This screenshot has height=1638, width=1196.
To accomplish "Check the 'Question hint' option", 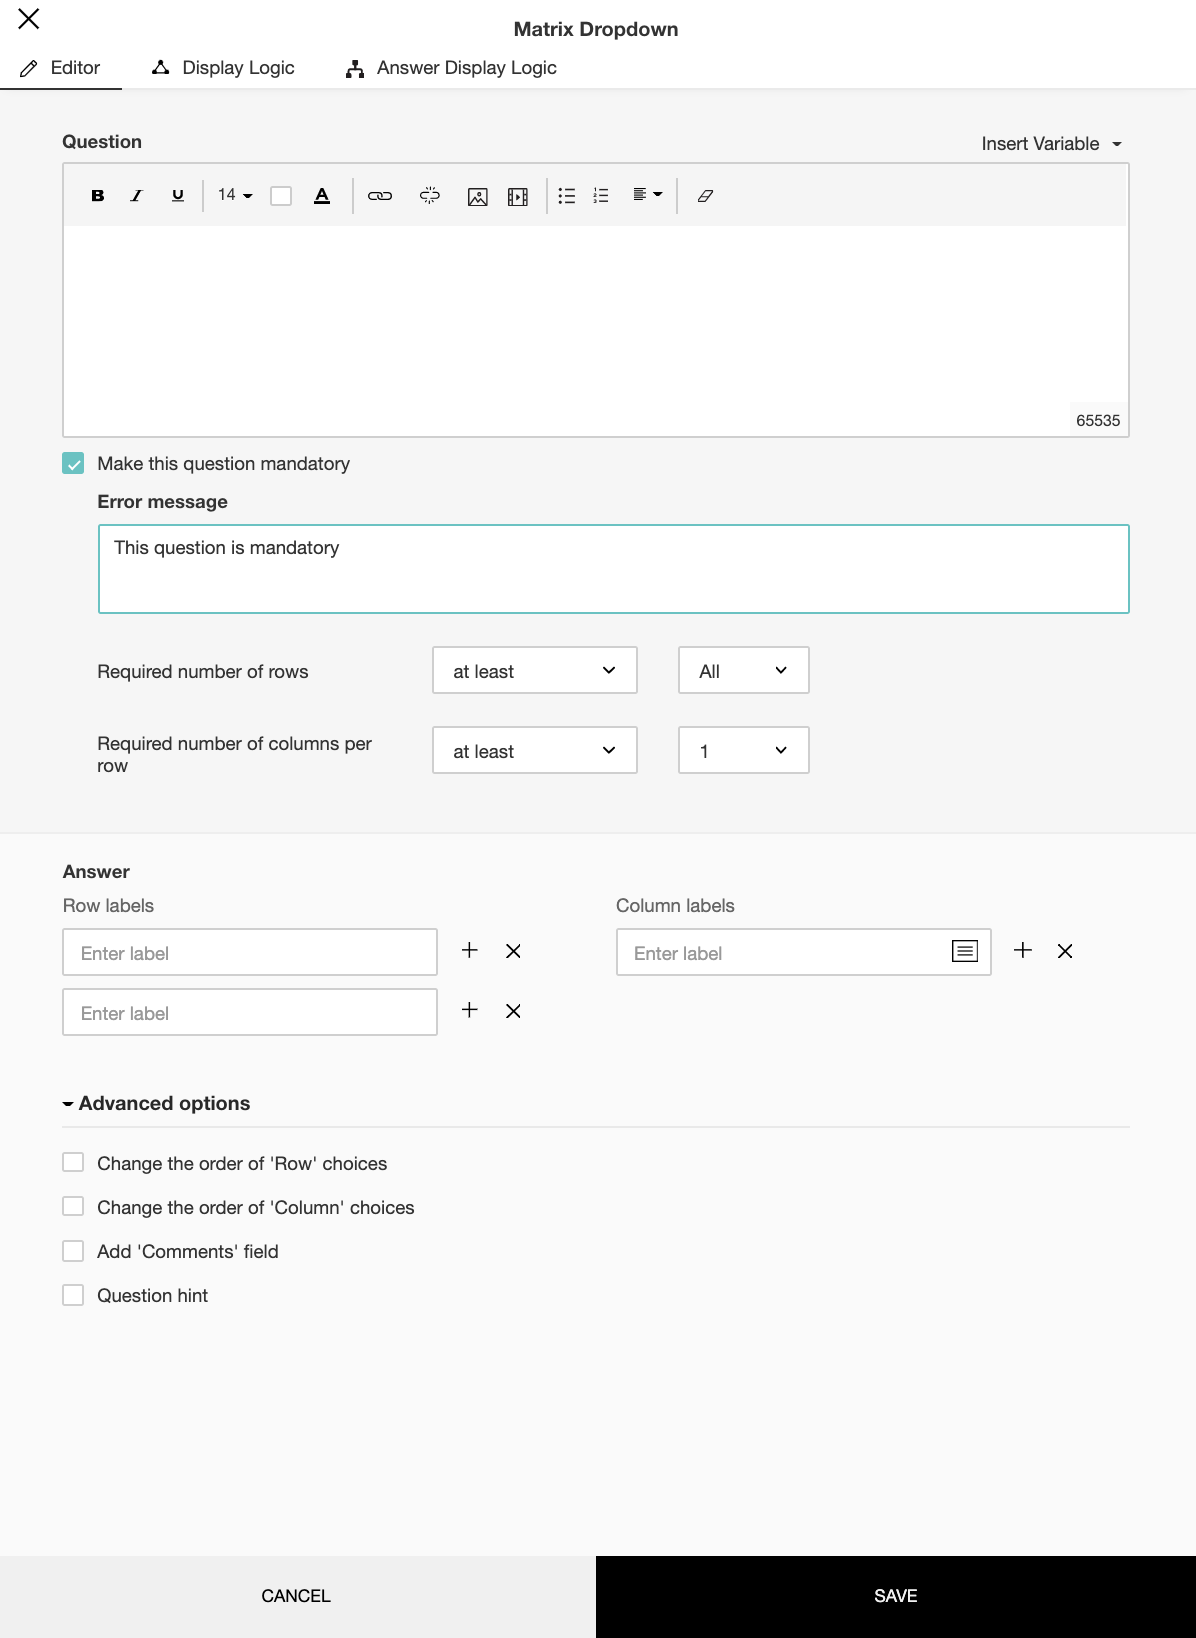I will click(x=73, y=1295).
